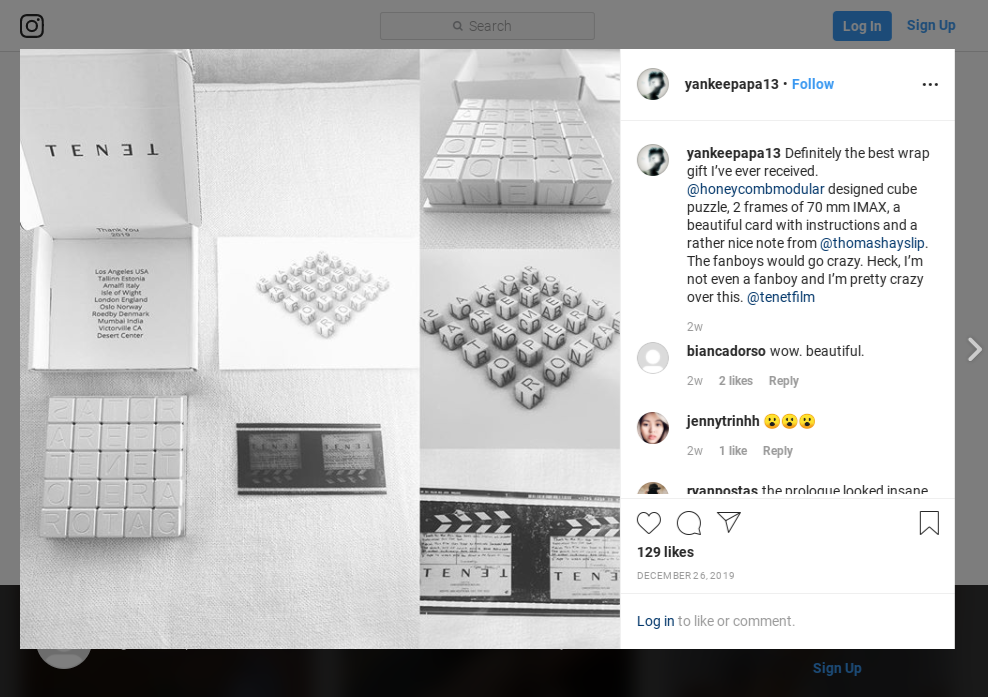Go to the next post with right chevron
The width and height of the screenshot is (988, 697).
(x=974, y=349)
